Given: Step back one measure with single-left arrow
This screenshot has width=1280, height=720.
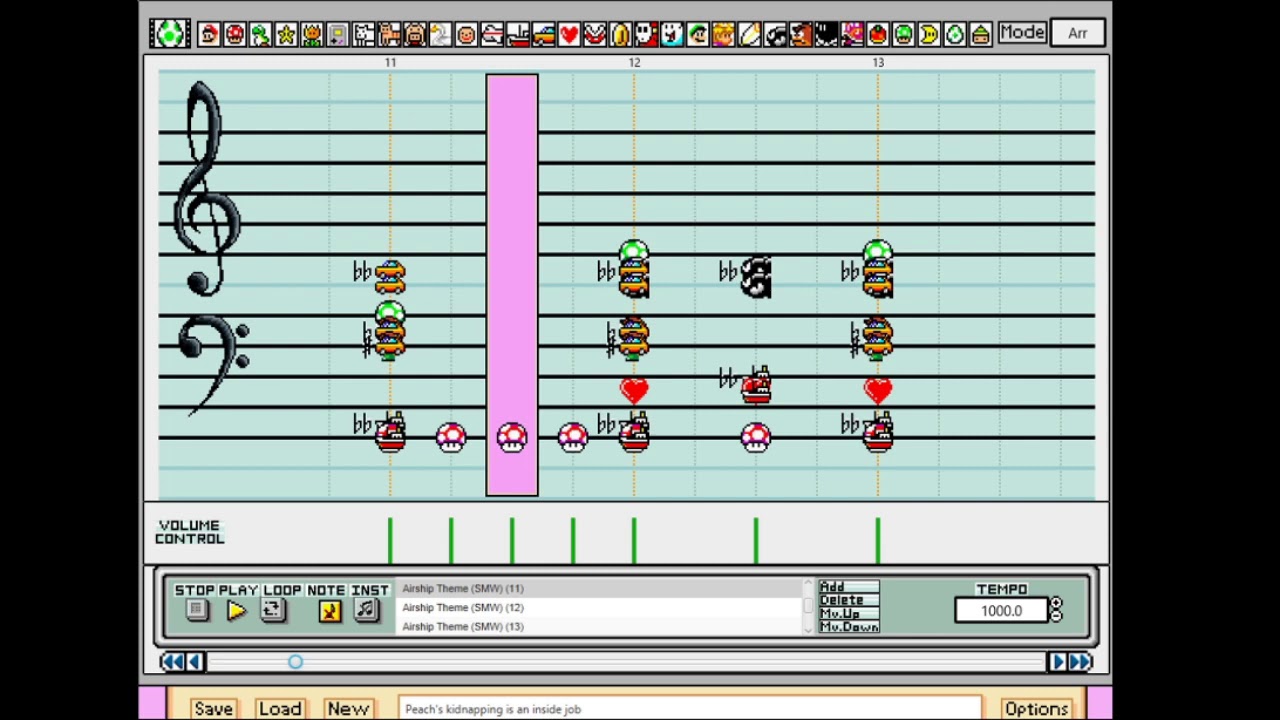Looking at the screenshot, I should (x=195, y=661).
